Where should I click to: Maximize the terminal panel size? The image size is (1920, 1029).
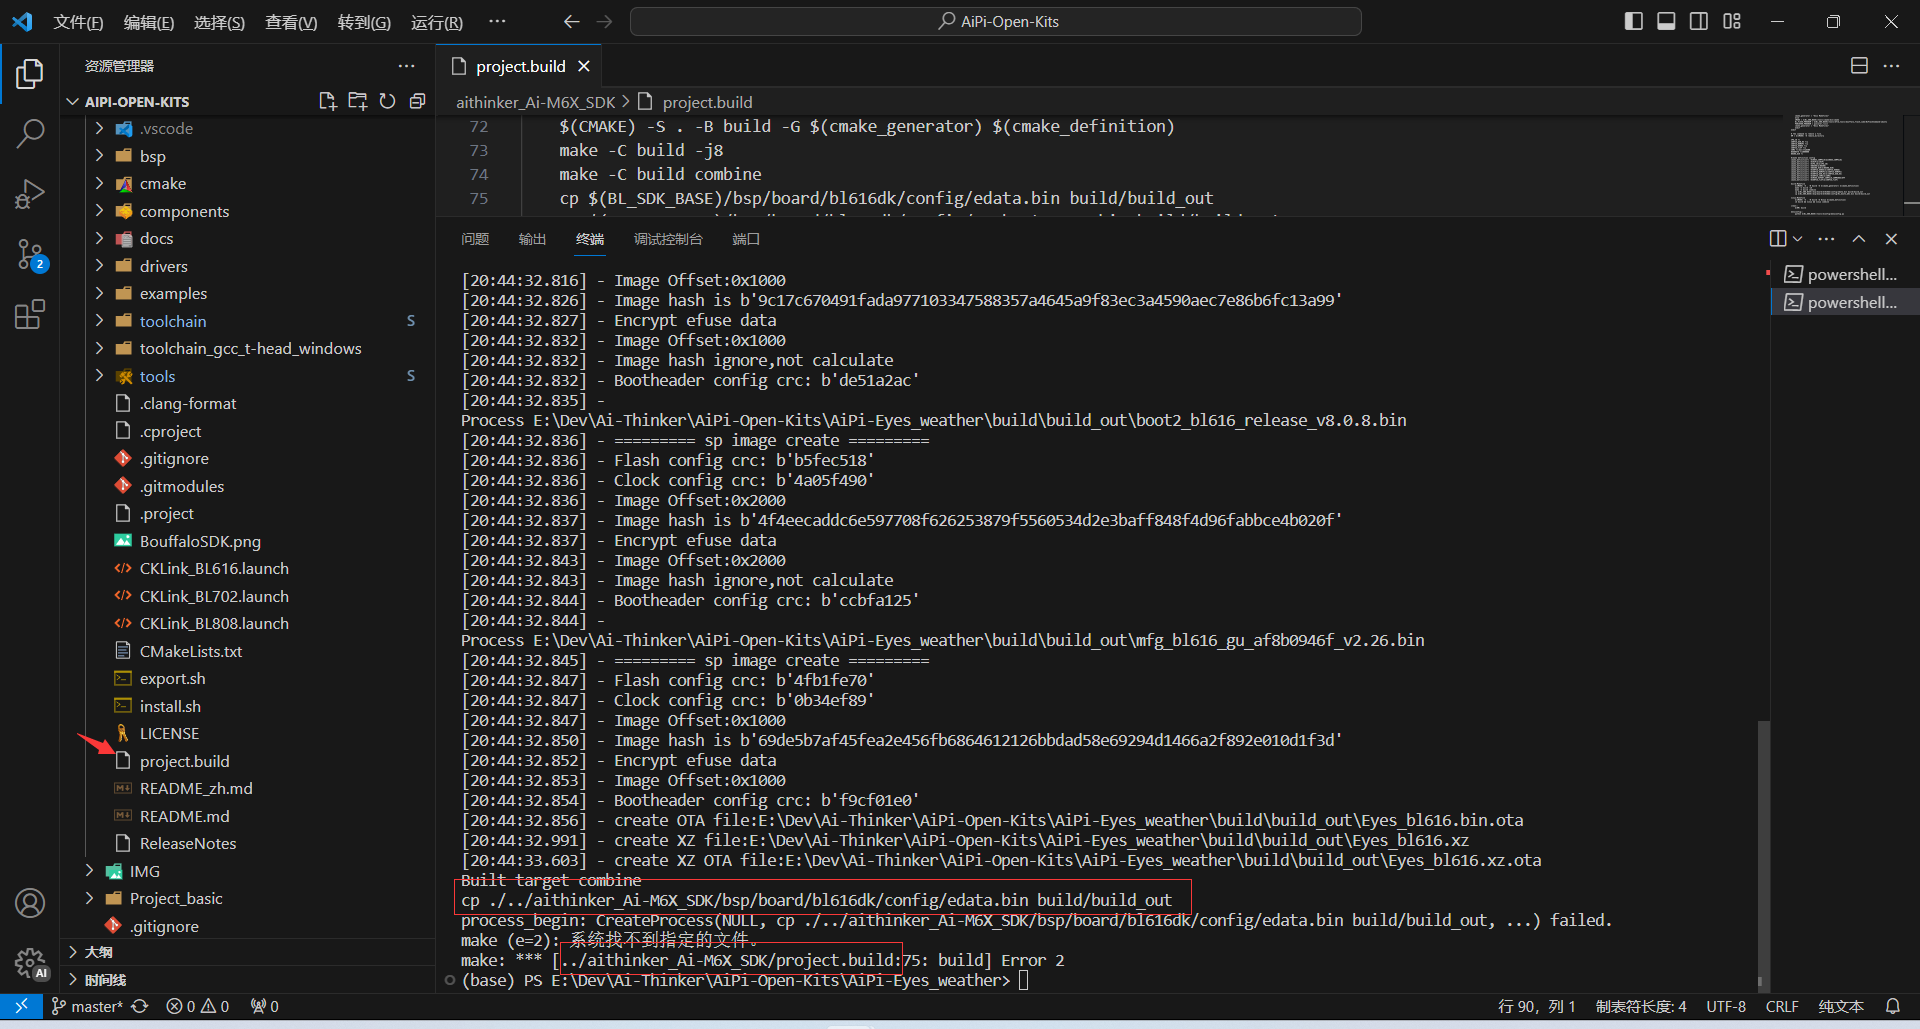click(1859, 239)
